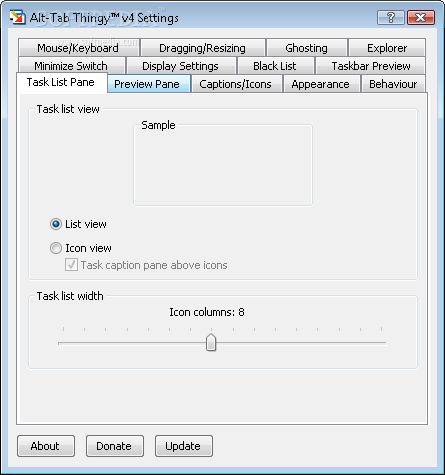Open the Dragging/Resizing tab

(203, 48)
